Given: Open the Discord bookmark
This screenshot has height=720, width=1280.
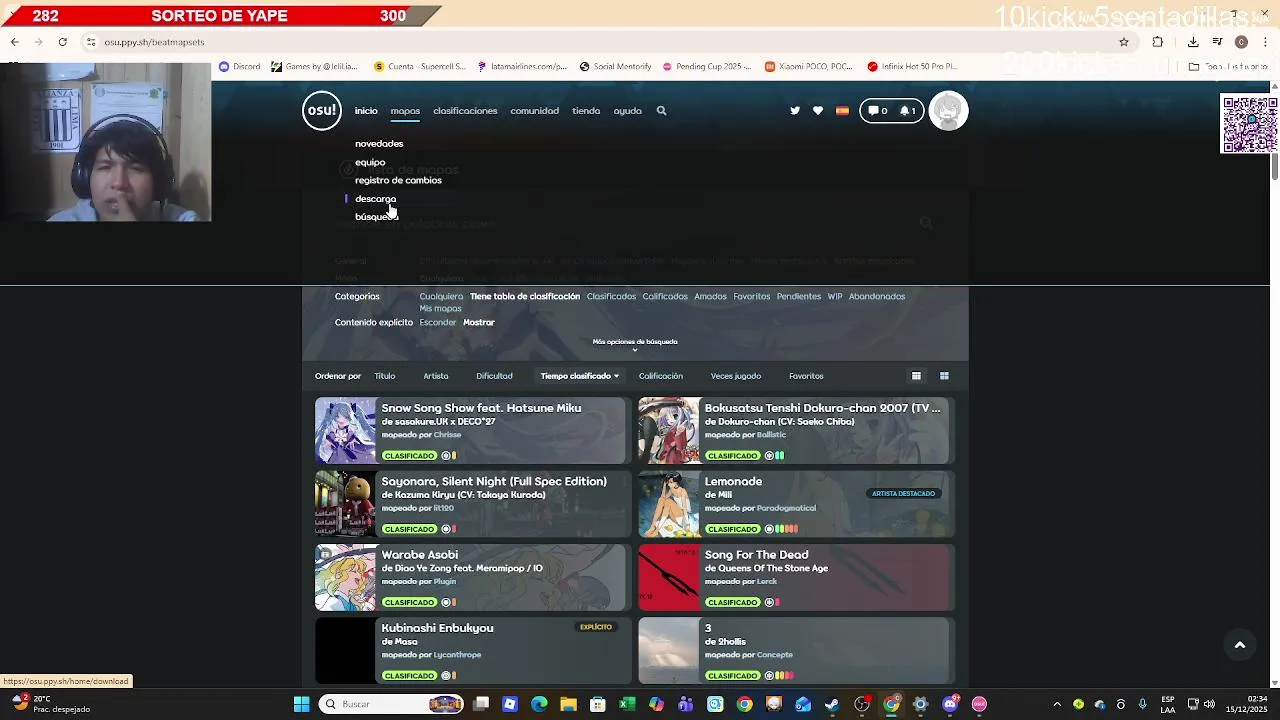Looking at the screenshot, I should pyautogui.click(x=239, y=67).
